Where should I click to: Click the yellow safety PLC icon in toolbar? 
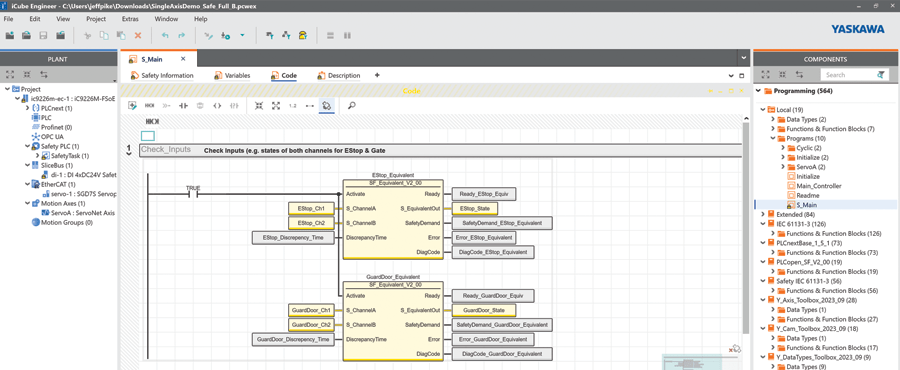coord(302,35)
